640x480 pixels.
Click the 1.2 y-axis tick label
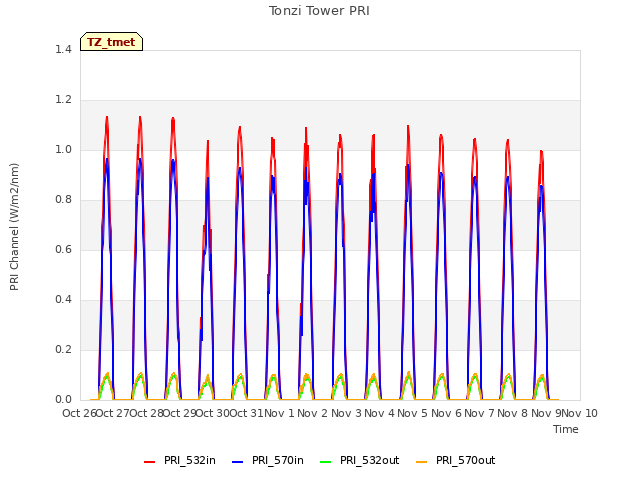[x=63, y=100]
